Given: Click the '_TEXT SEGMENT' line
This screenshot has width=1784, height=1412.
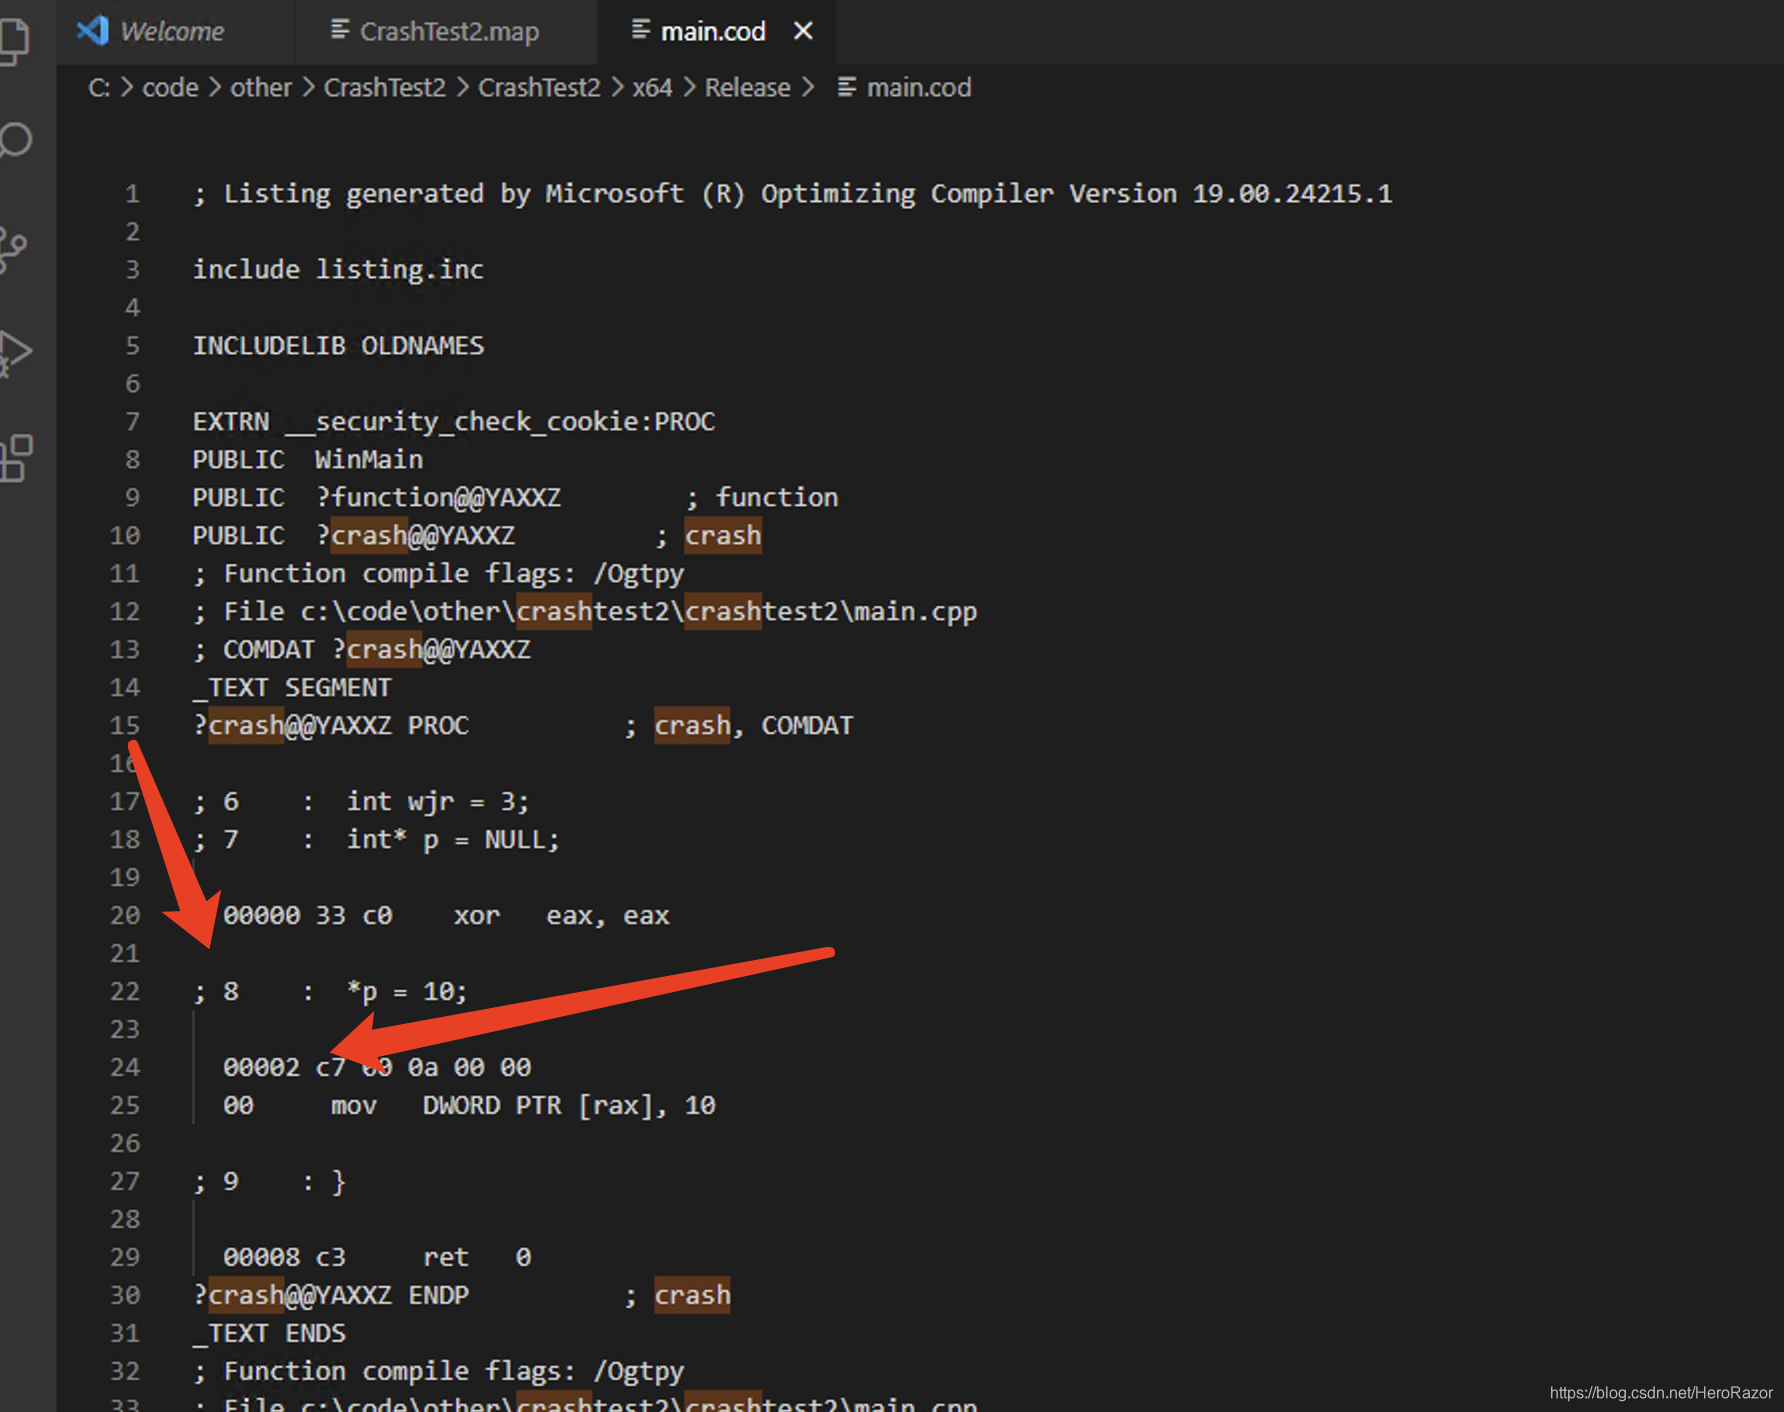Looking at the screenshot, I should [292, 688].
